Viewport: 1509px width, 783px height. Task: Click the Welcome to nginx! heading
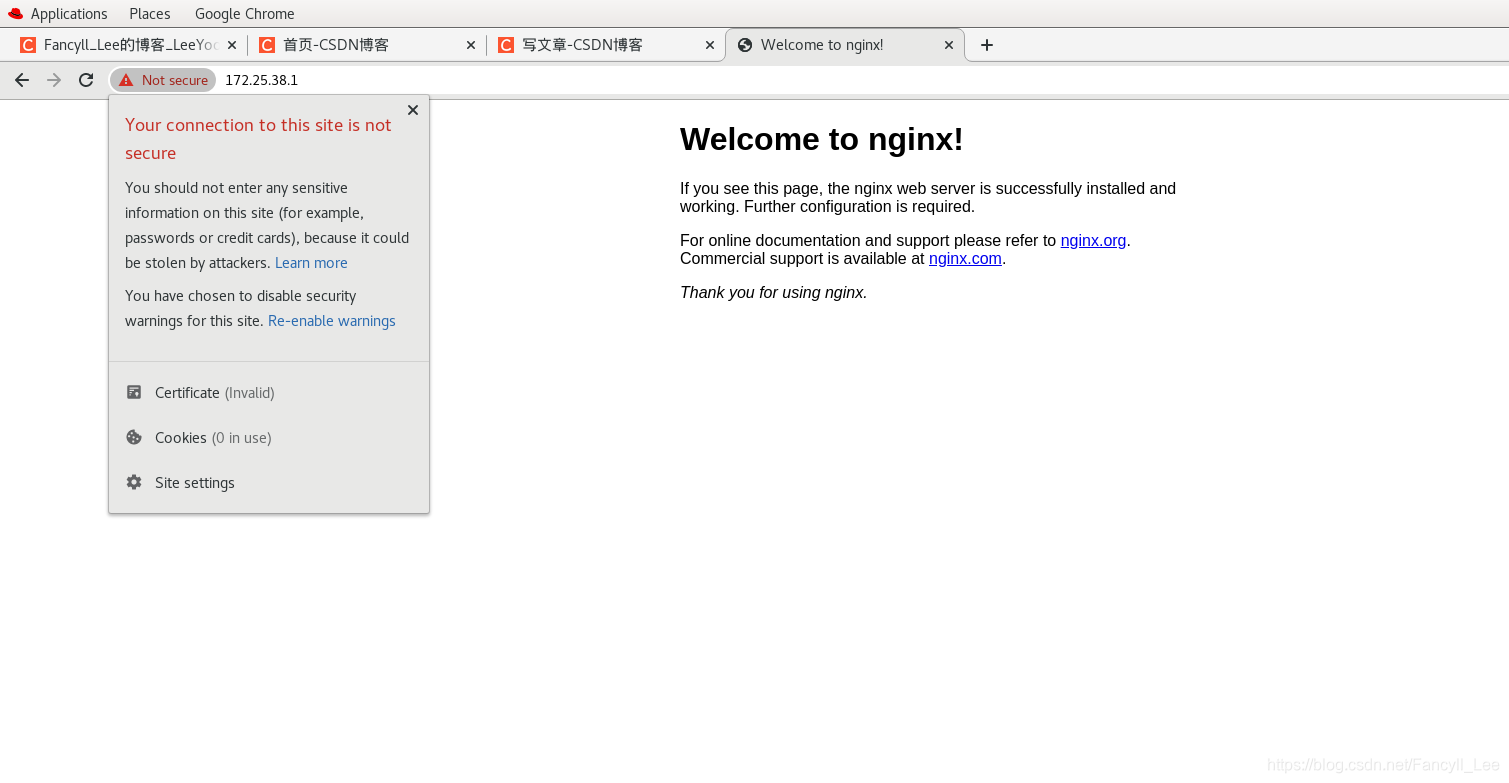coord(822,139)
